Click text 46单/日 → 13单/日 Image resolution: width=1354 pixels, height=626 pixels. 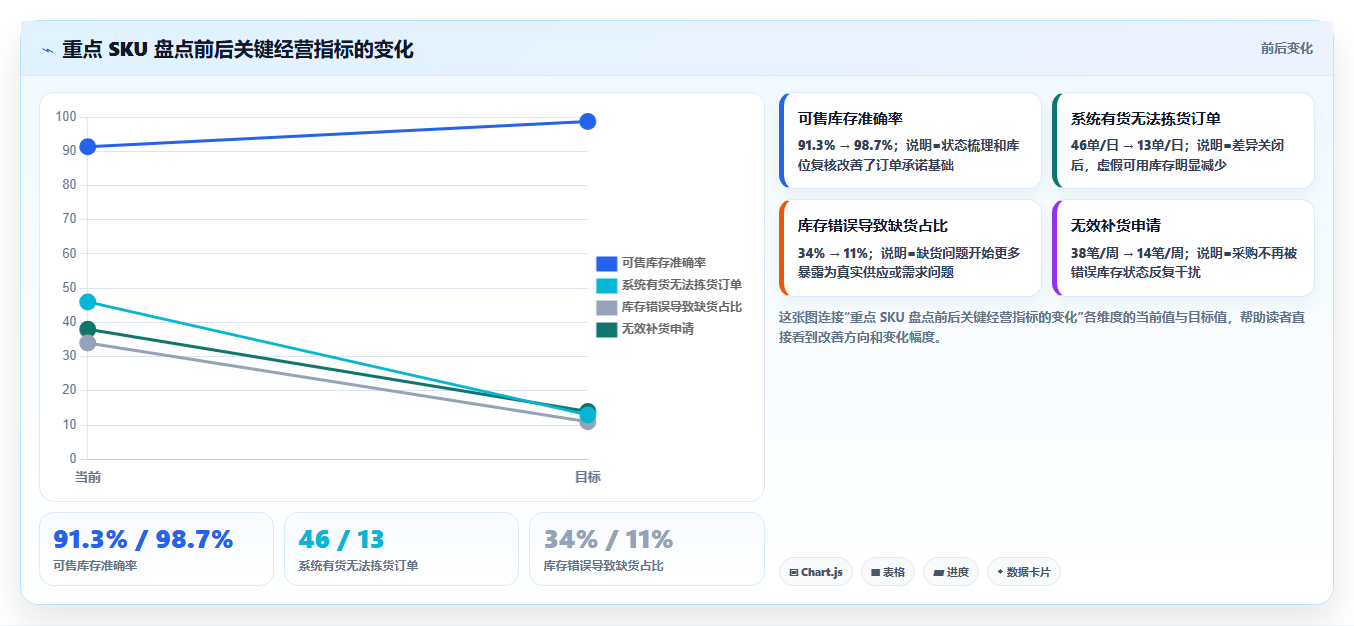(x=1127, y=146)
